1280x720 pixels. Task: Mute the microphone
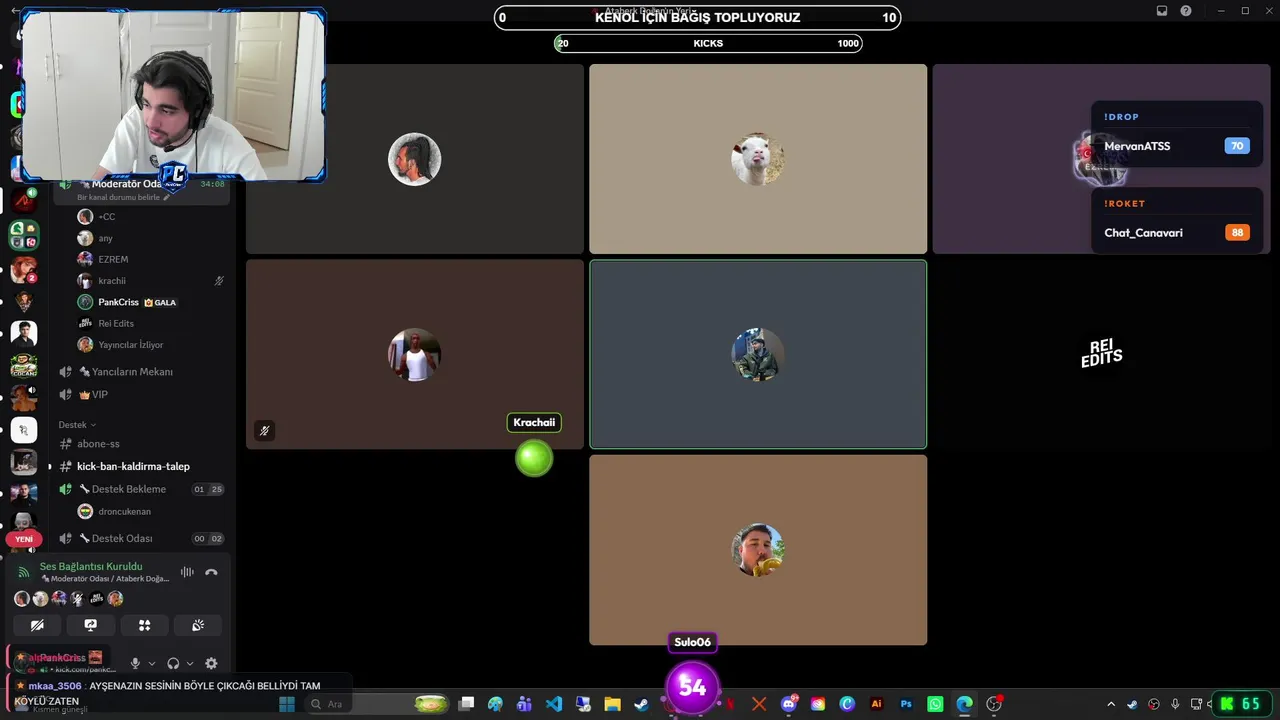135,663
